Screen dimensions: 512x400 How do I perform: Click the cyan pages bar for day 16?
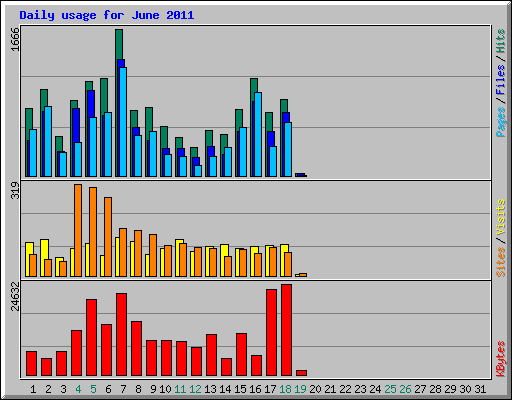[258, 134]
